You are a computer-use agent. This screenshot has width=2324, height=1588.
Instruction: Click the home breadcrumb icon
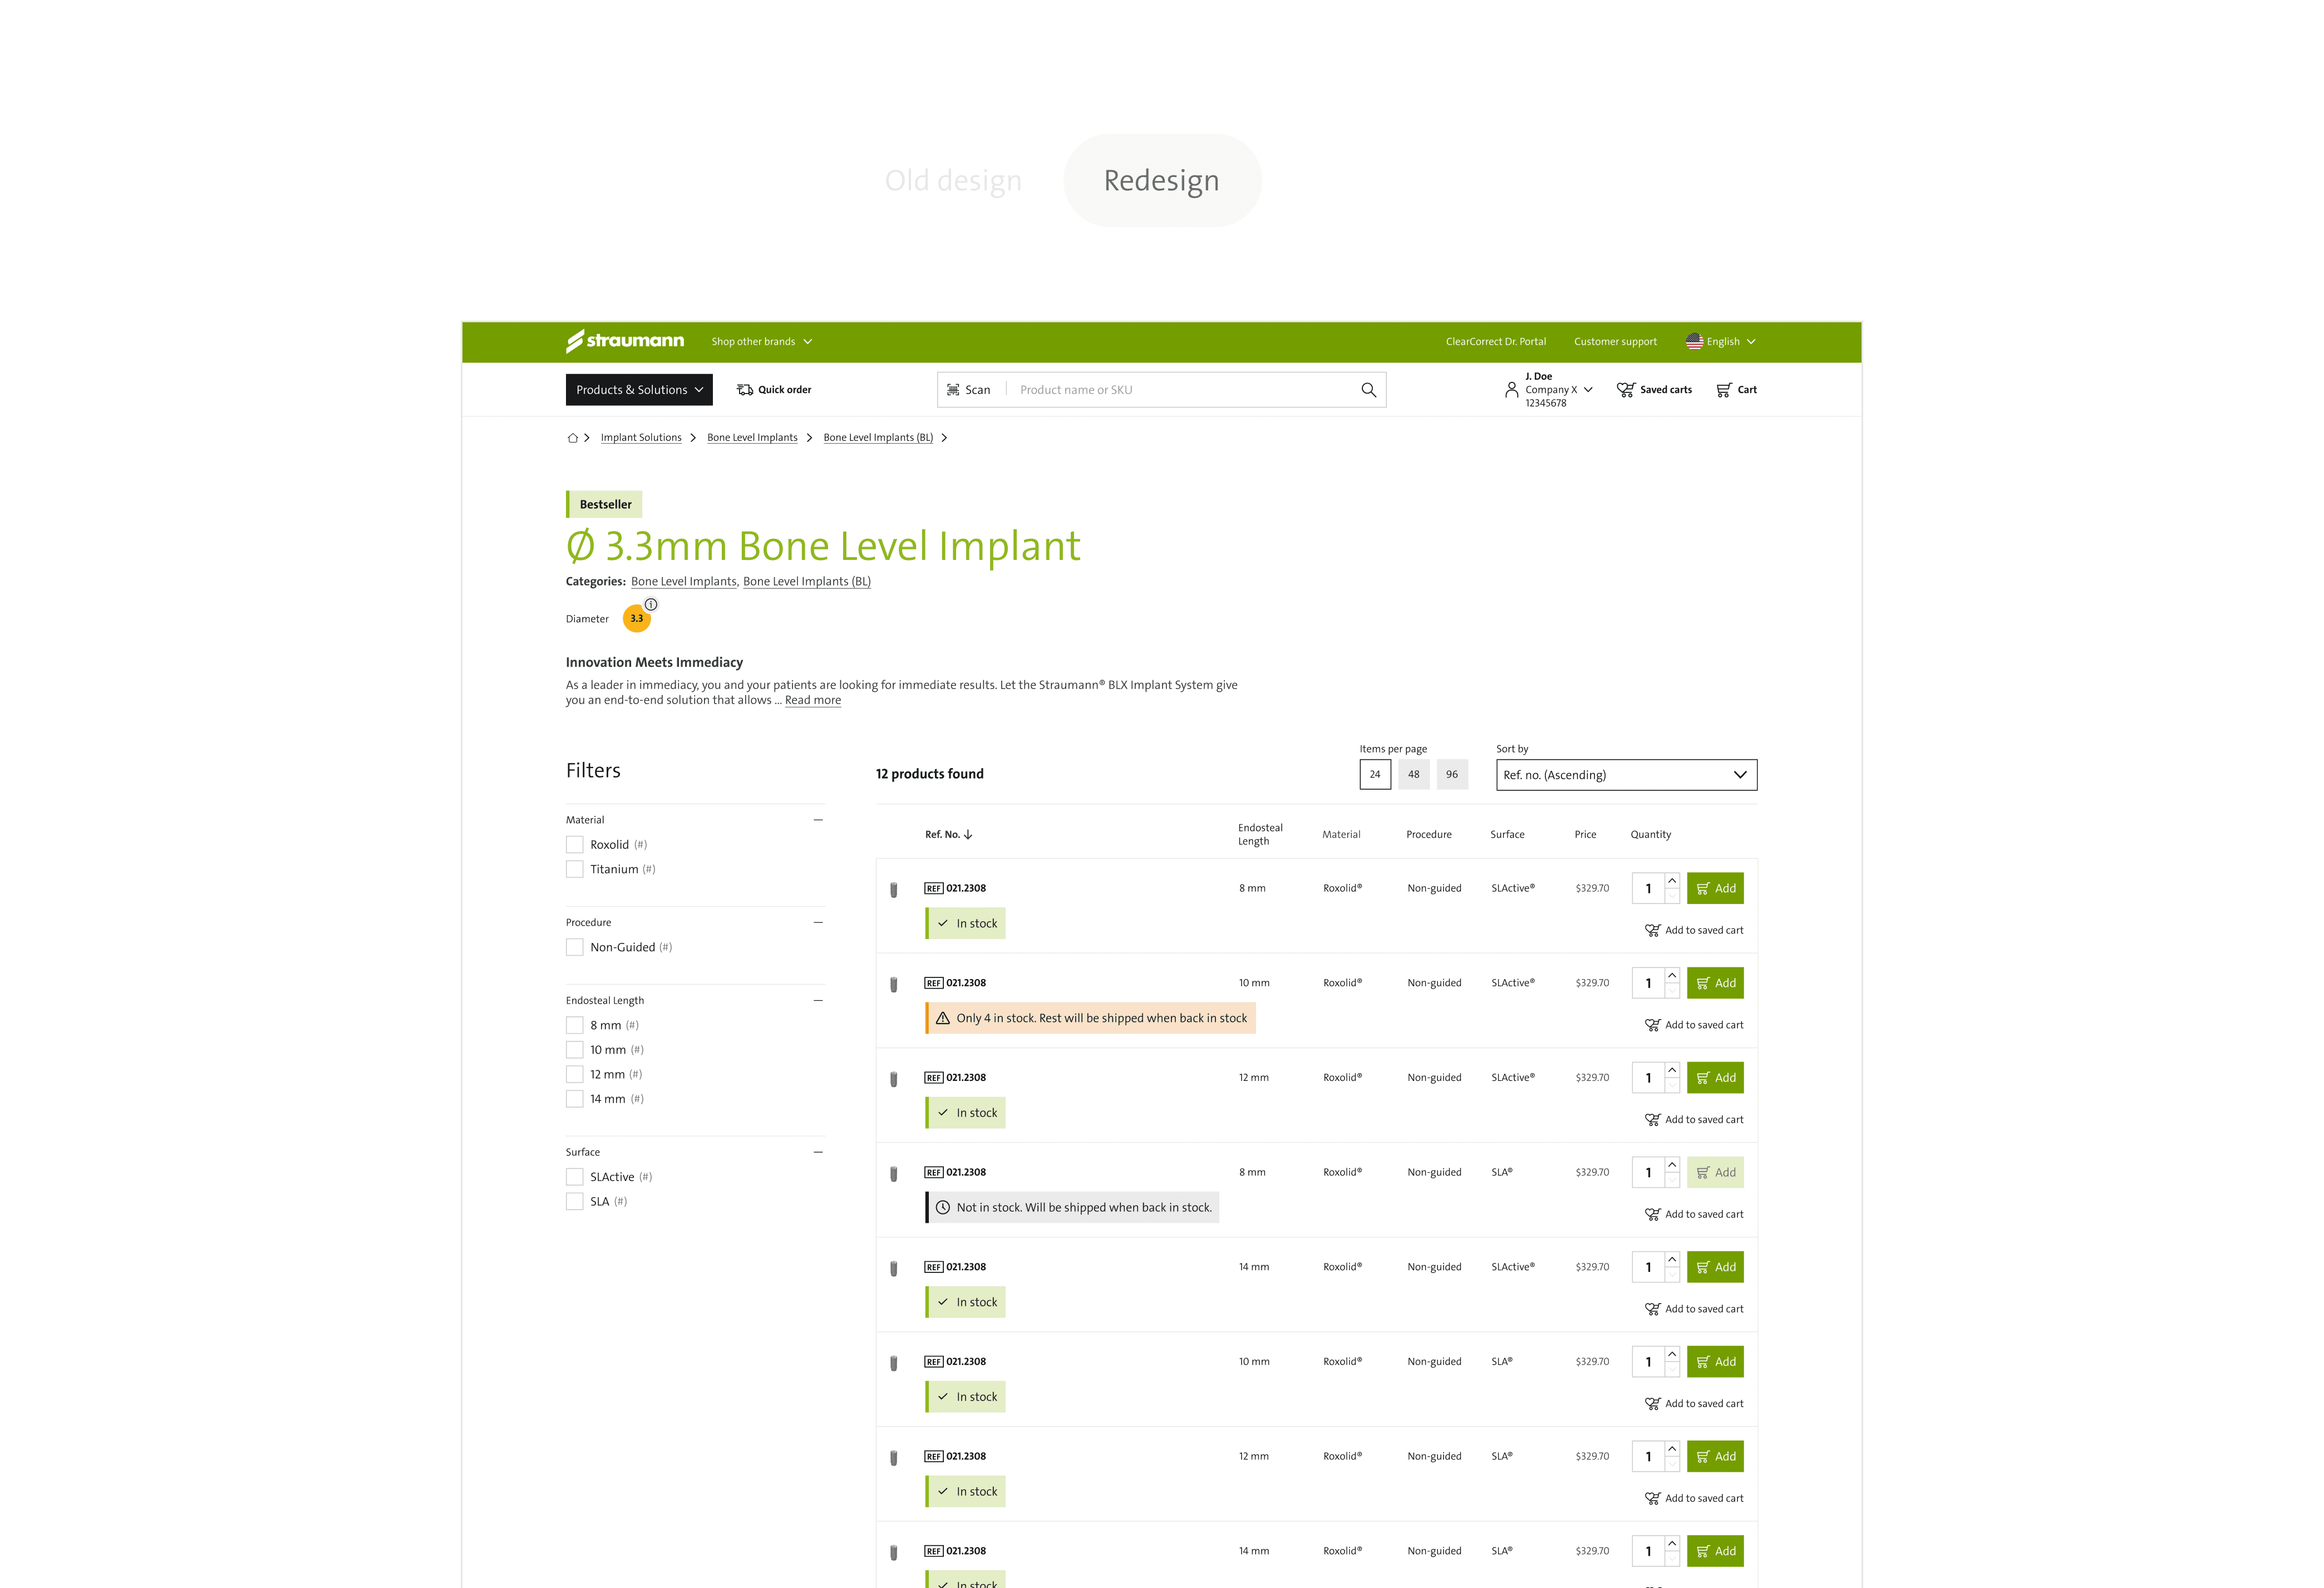click(x=573, y=438)
